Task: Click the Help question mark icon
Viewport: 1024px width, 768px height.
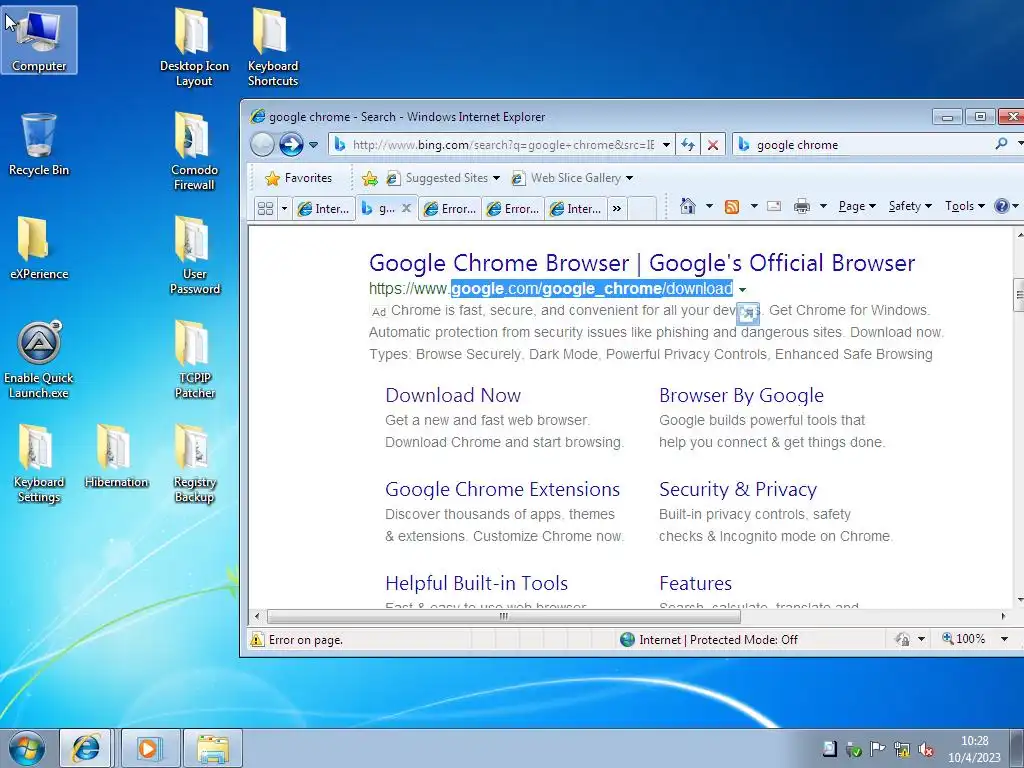Action: point(1001,206)
